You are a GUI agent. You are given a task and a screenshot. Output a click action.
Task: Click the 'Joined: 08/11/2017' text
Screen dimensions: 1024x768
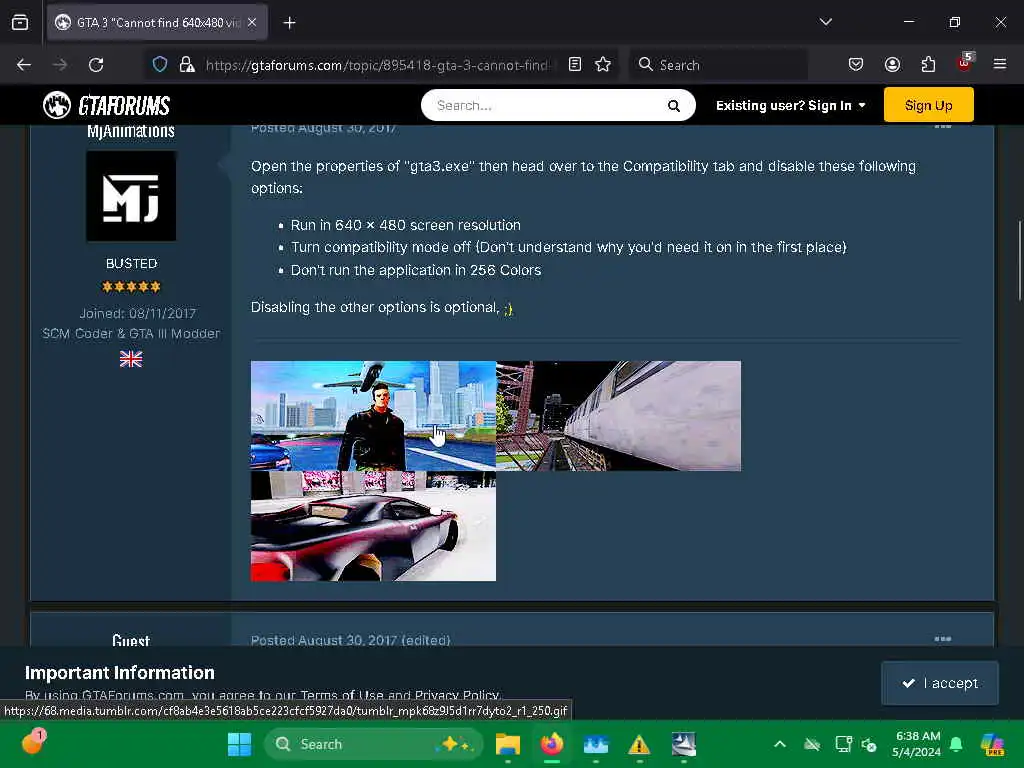pos(137,313)
